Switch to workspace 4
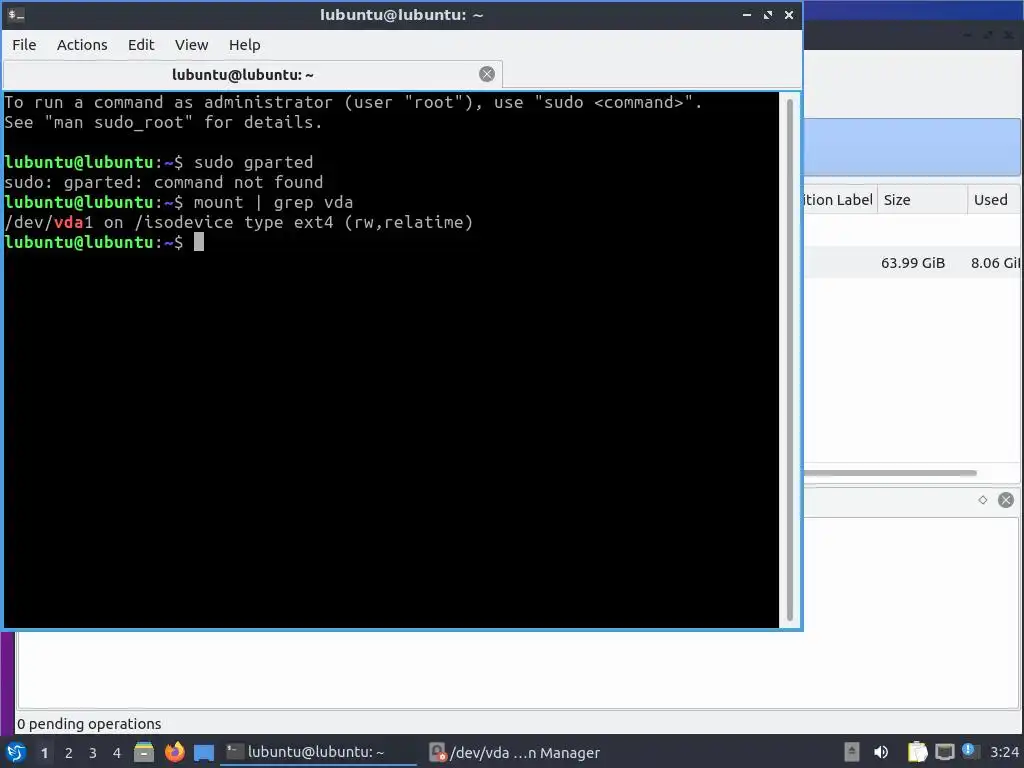The width and height of the screenshot is (1024, 768). click(117, 753)
